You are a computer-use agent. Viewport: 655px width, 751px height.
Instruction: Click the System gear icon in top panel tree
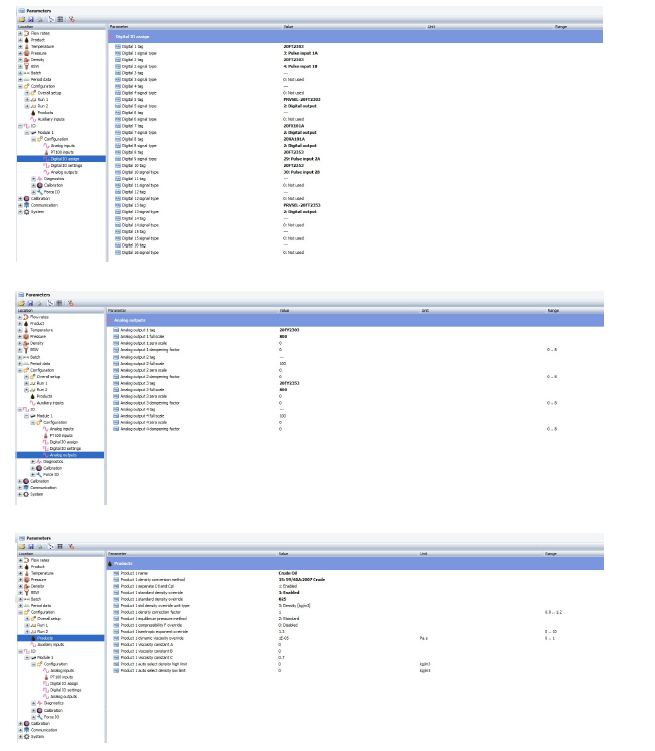tap(27, 212)
